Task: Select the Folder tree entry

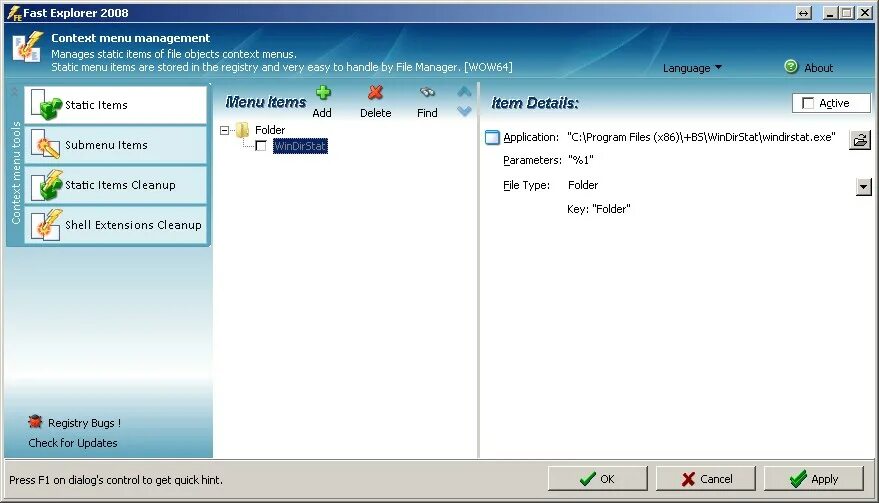Action: (270, 130)
